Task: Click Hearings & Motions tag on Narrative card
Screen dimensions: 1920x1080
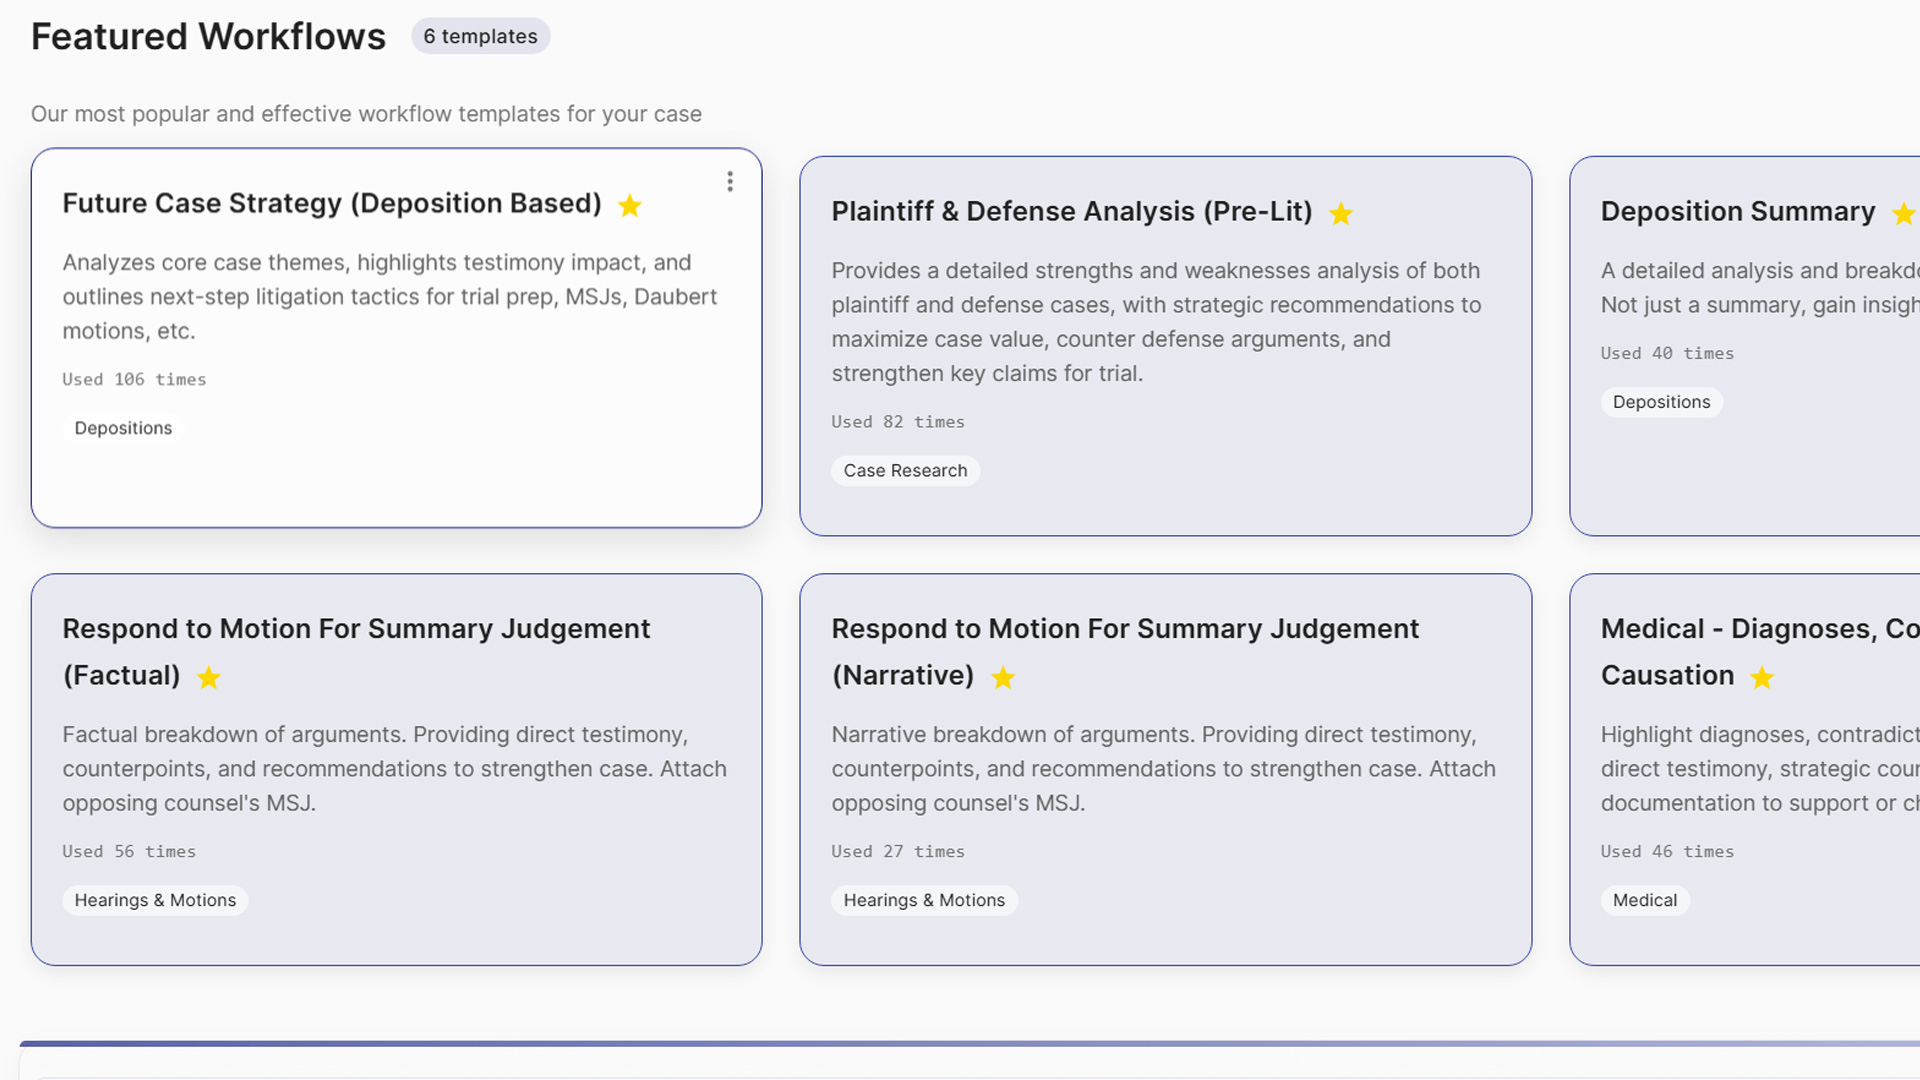Action: (924, 900)
